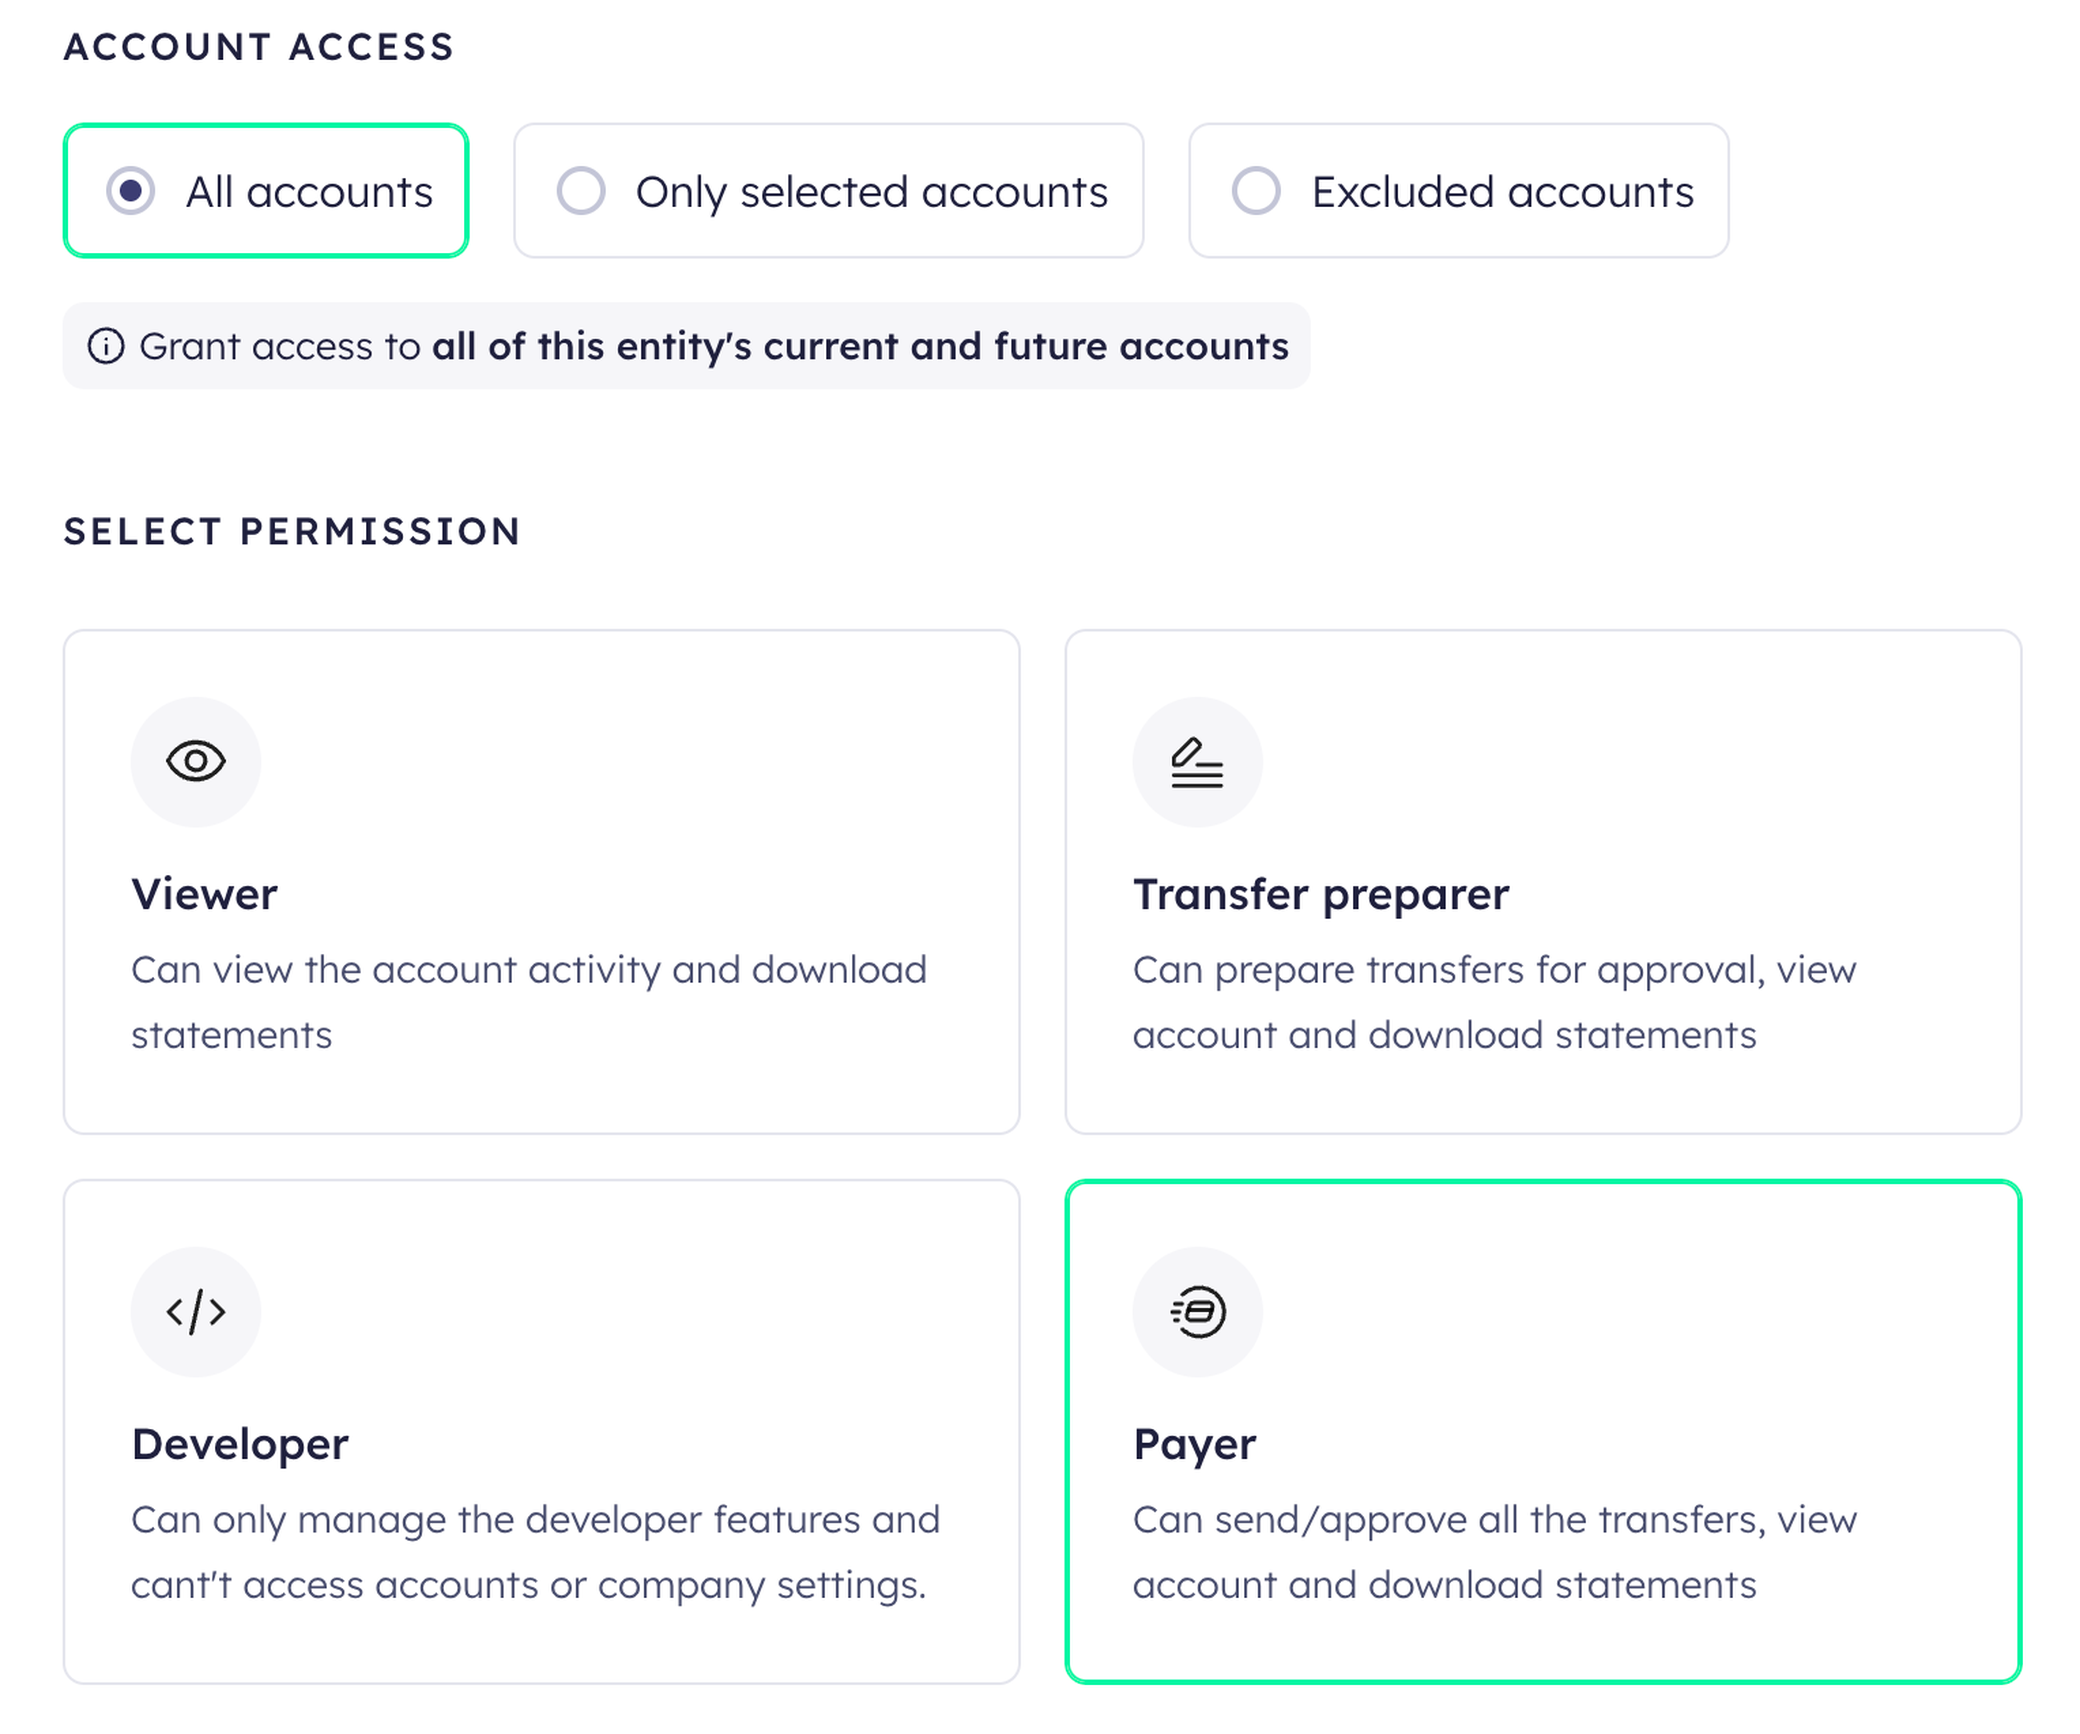
Task: Click the info icon in the access notice
Action: (x=107, y=346)
